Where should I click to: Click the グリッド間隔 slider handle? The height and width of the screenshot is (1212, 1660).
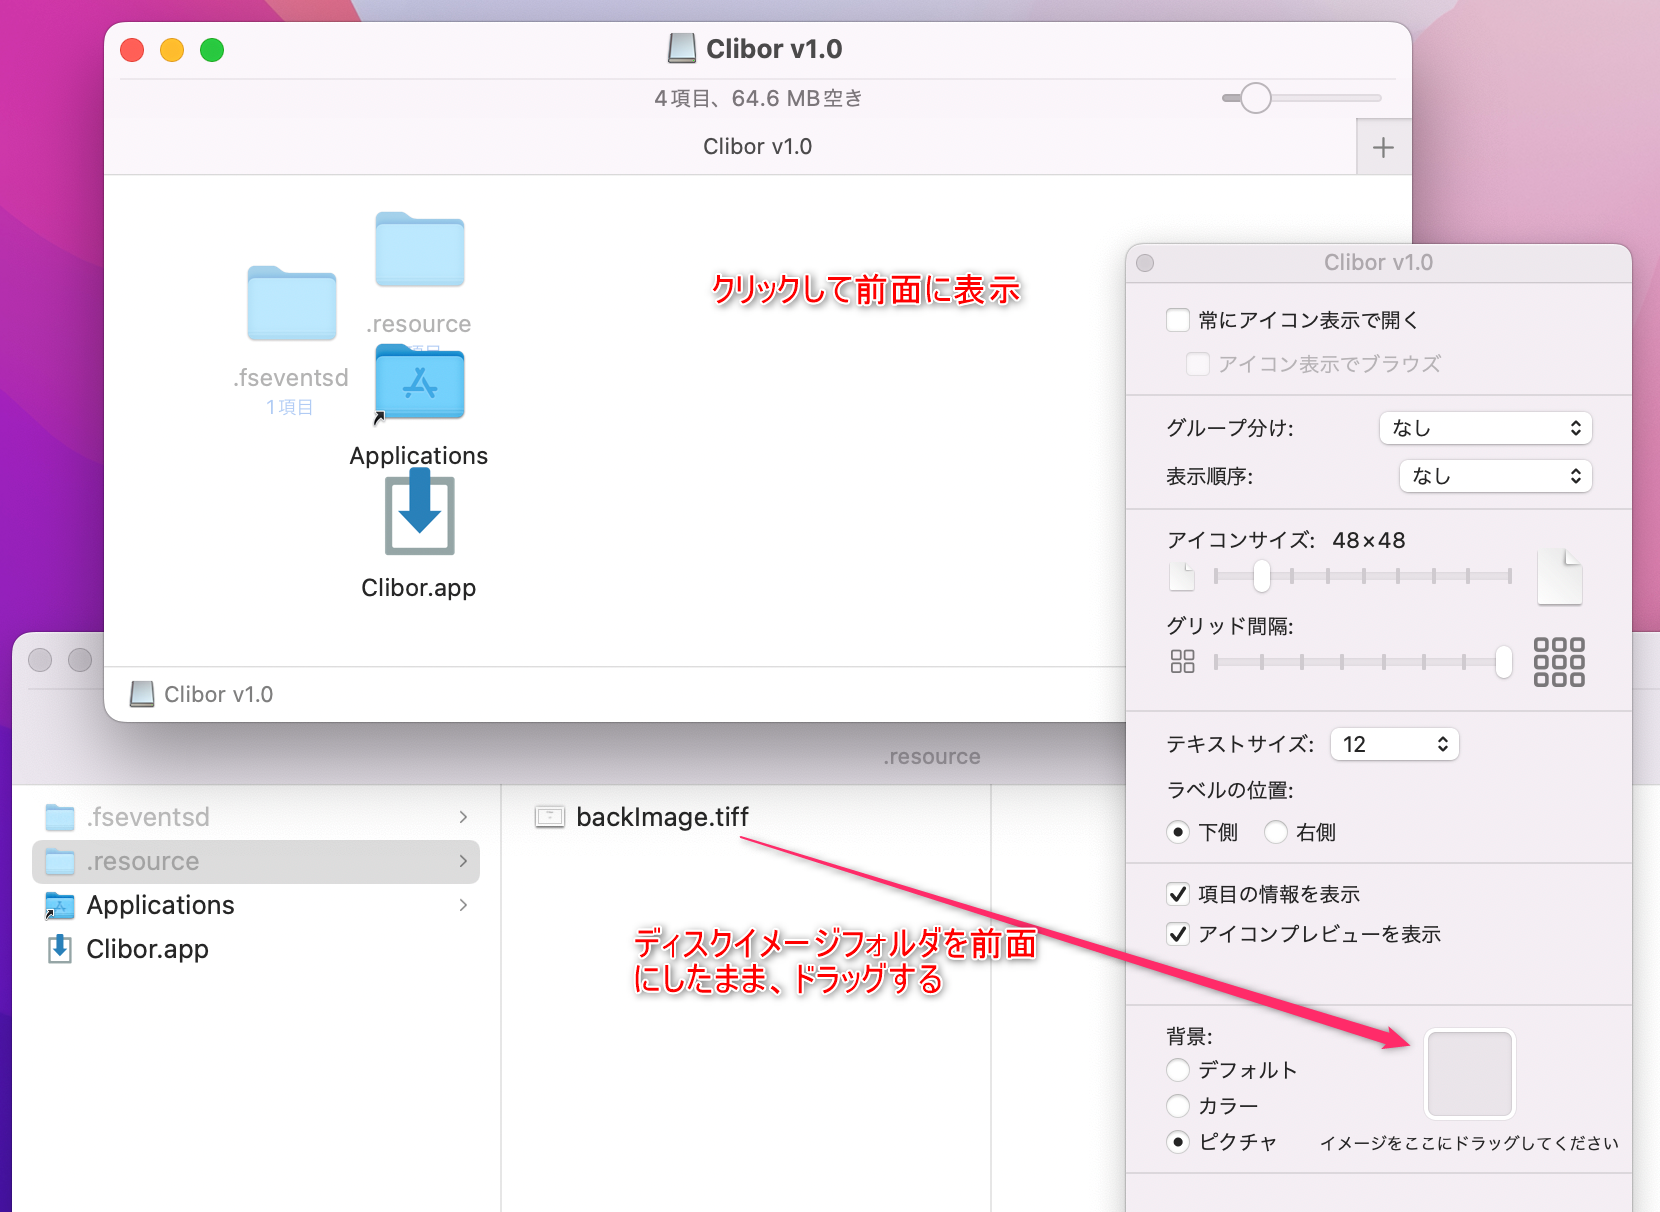pyautogui.click(x=1504, y=661)
